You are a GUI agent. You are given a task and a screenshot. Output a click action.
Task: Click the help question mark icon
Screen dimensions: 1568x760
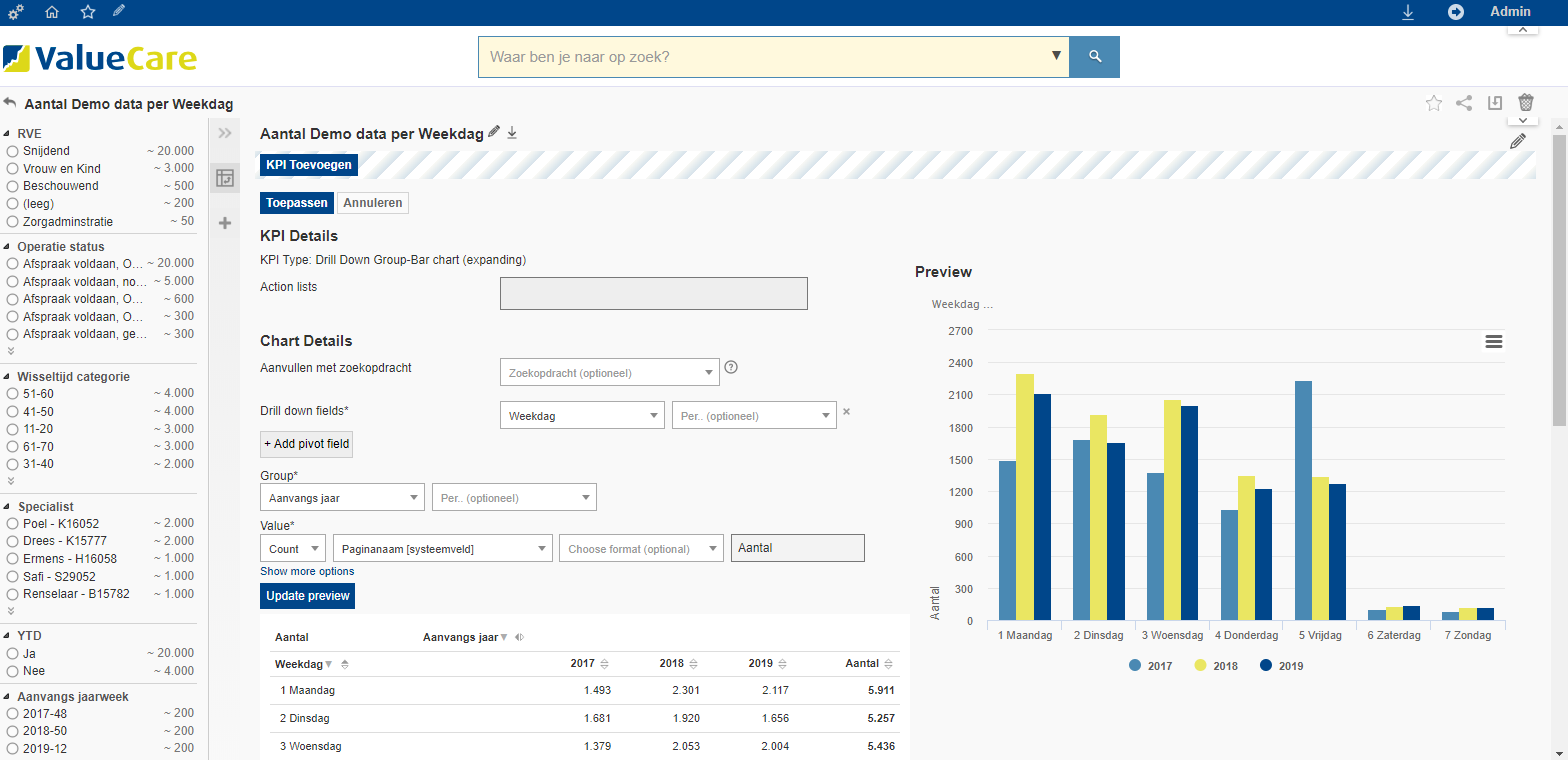click(731, 367)
